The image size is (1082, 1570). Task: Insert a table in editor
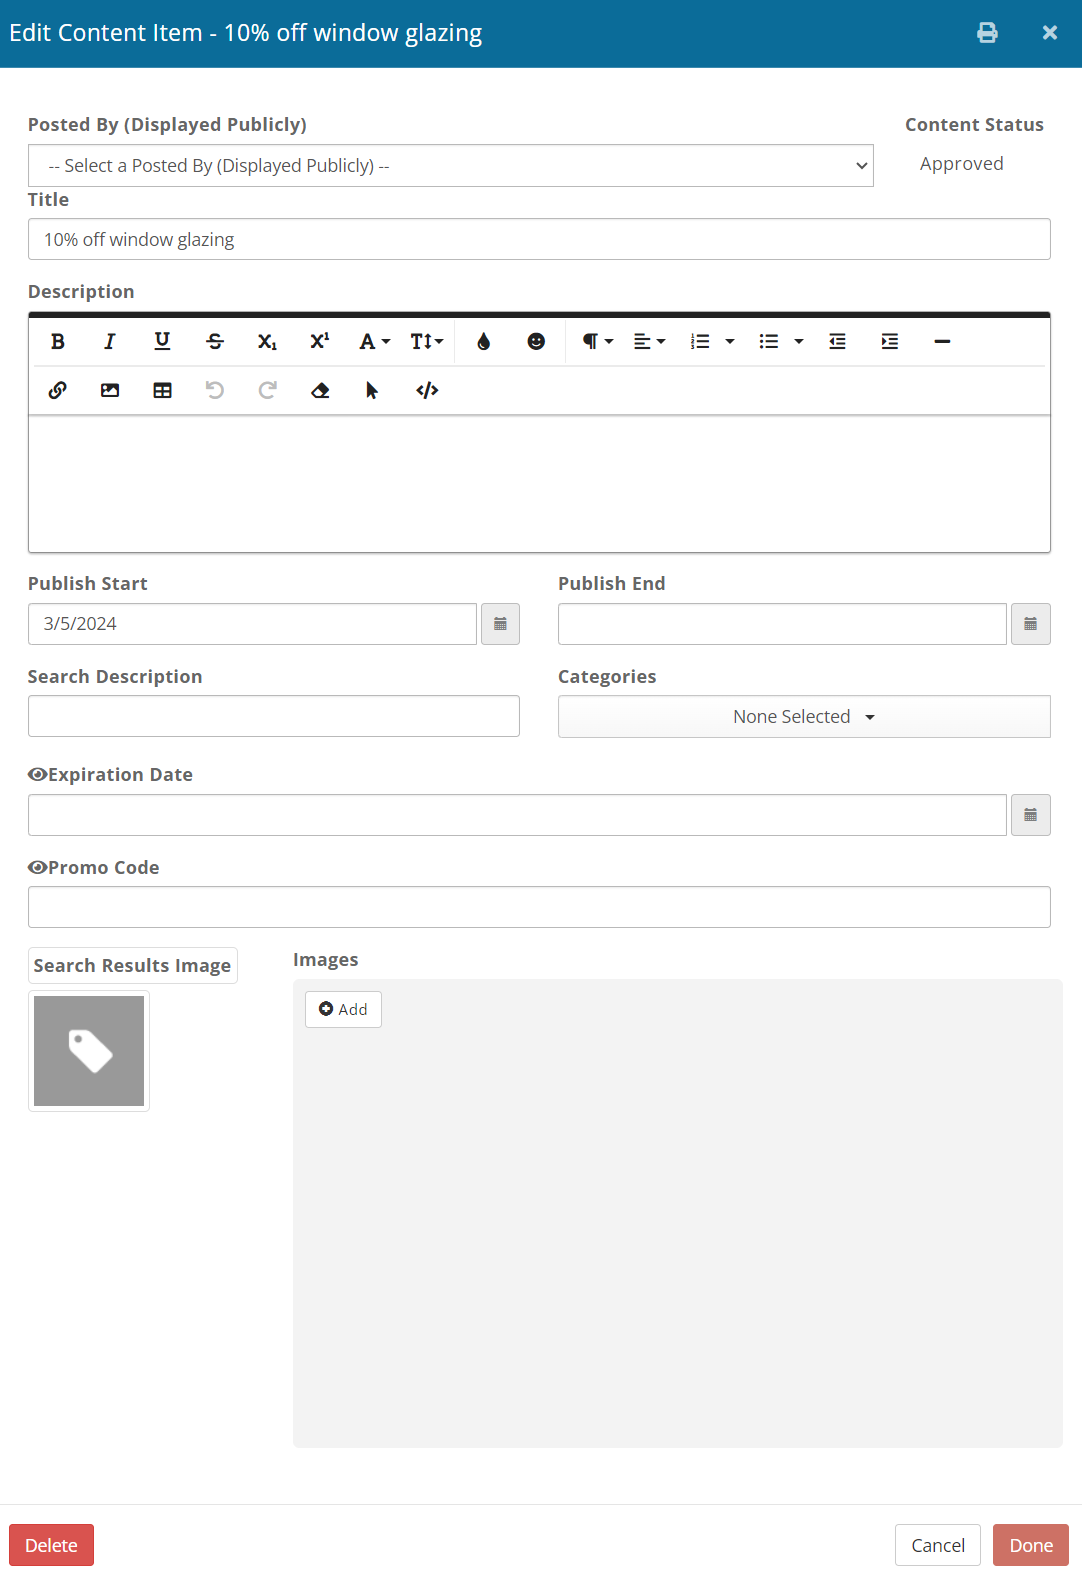(x=162, y=391)
